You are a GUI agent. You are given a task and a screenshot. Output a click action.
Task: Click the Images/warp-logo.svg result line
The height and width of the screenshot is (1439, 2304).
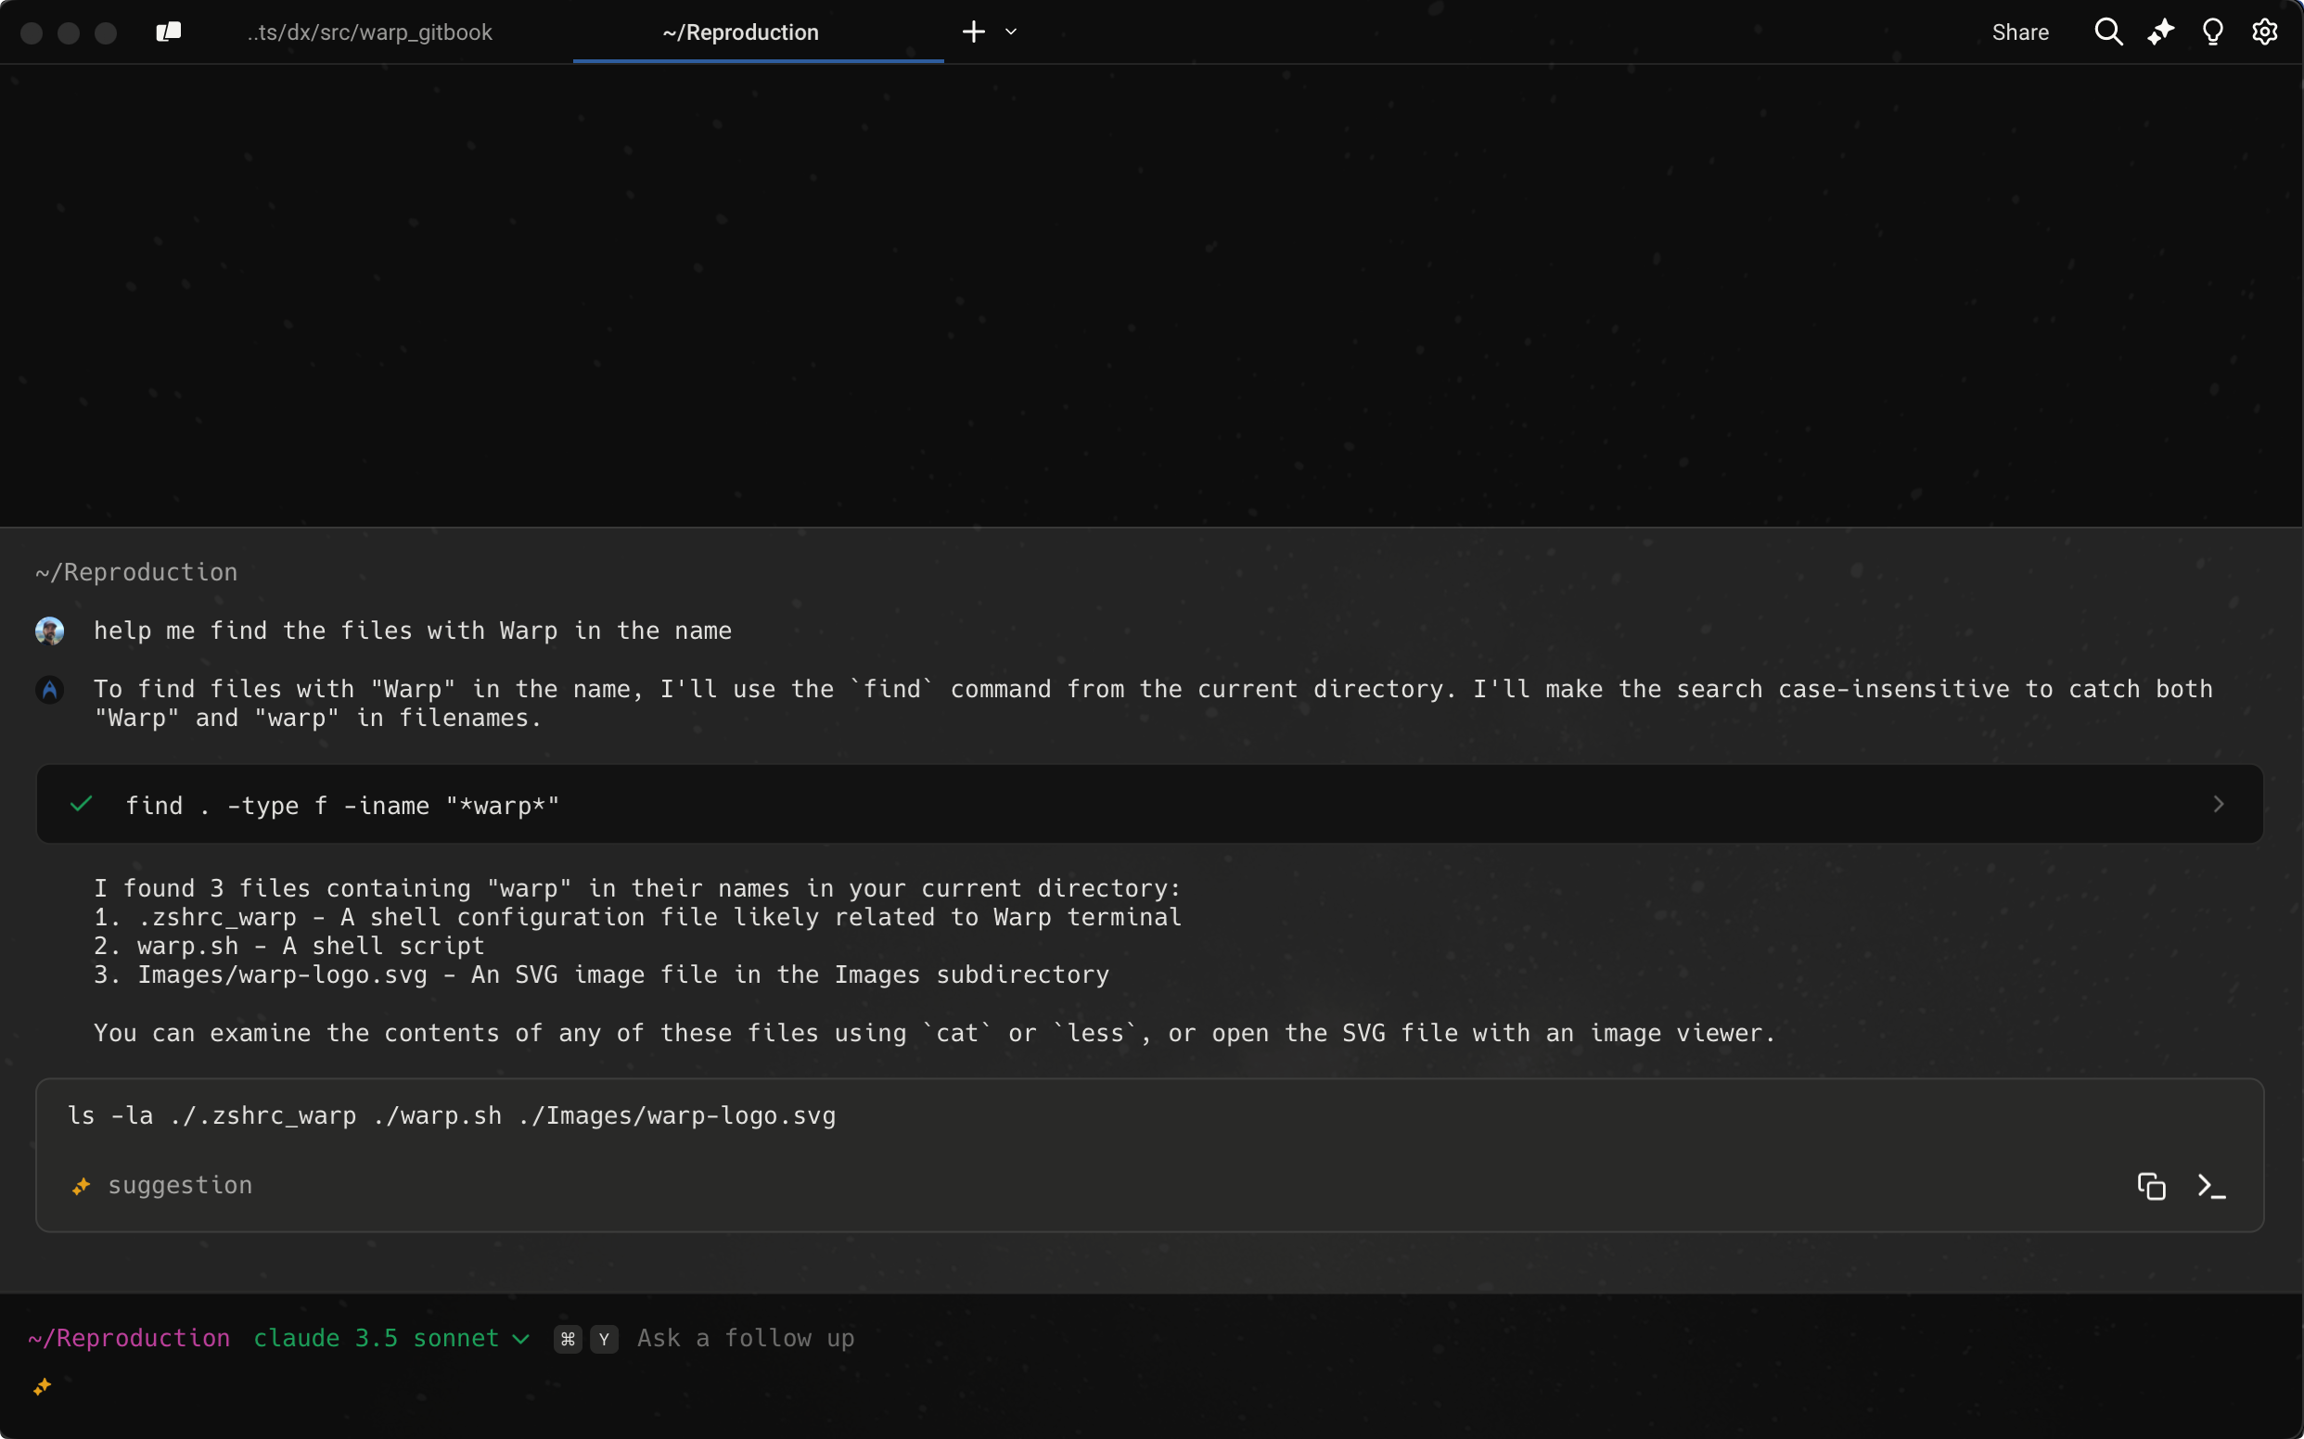coord(602,975)
